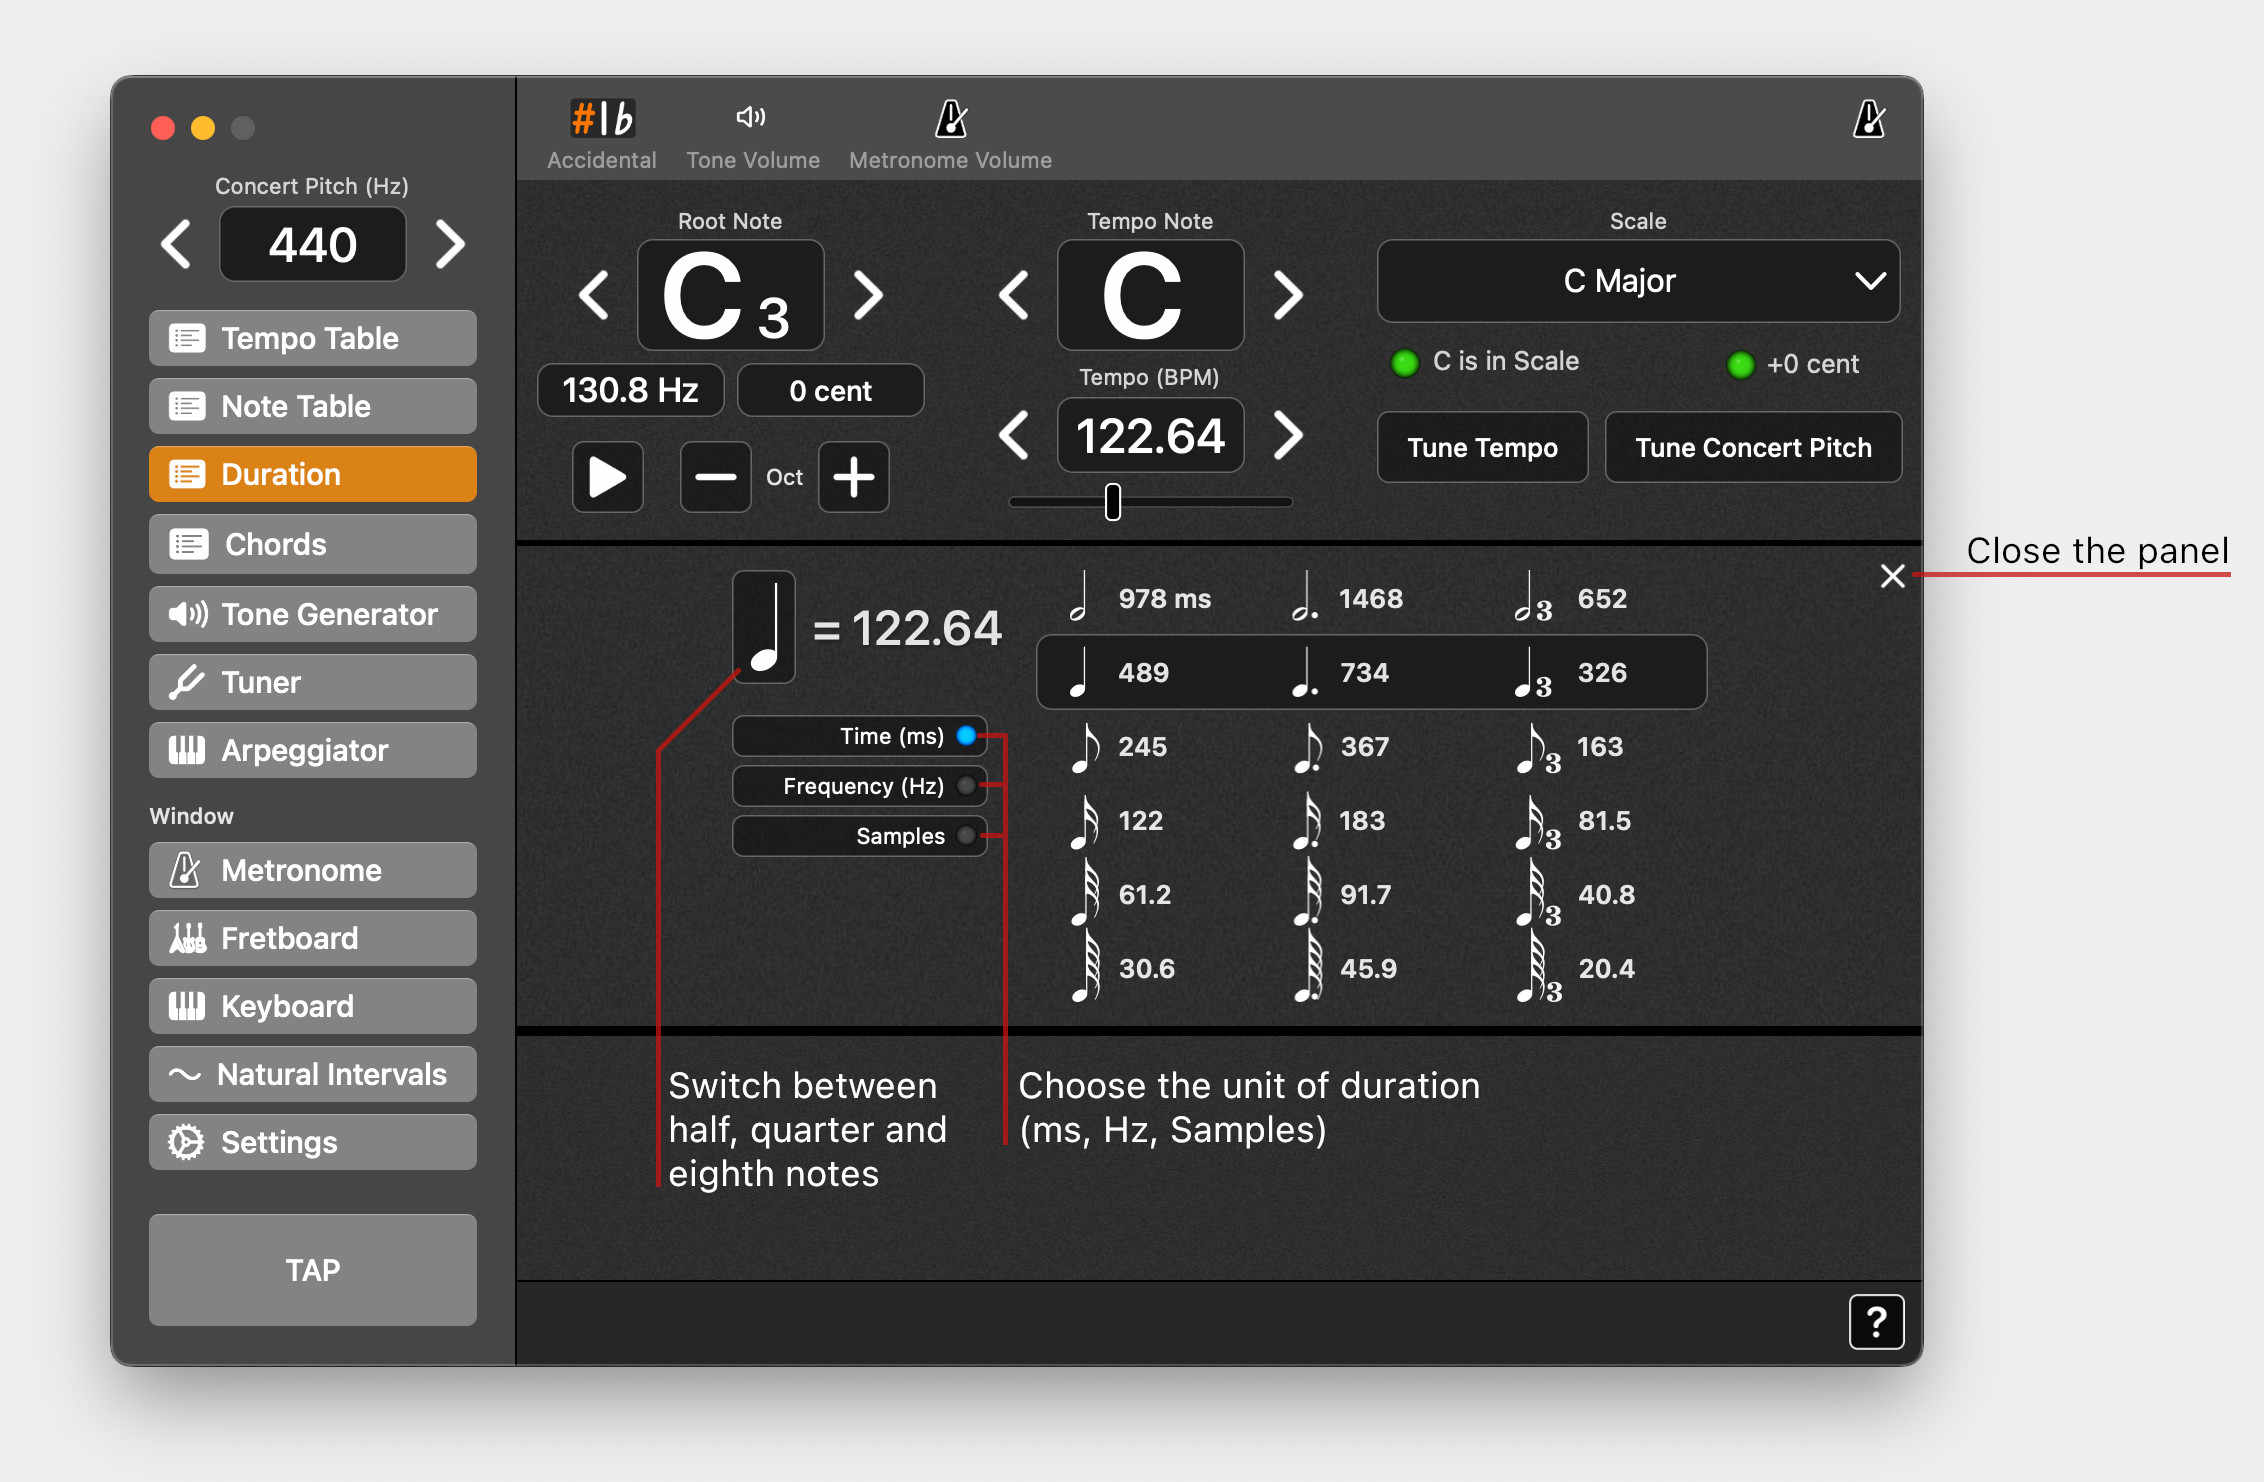The height and width of the screenshot is (1482, 2264).
Task: Click the C3 root note display
Action: pos(731,295)
